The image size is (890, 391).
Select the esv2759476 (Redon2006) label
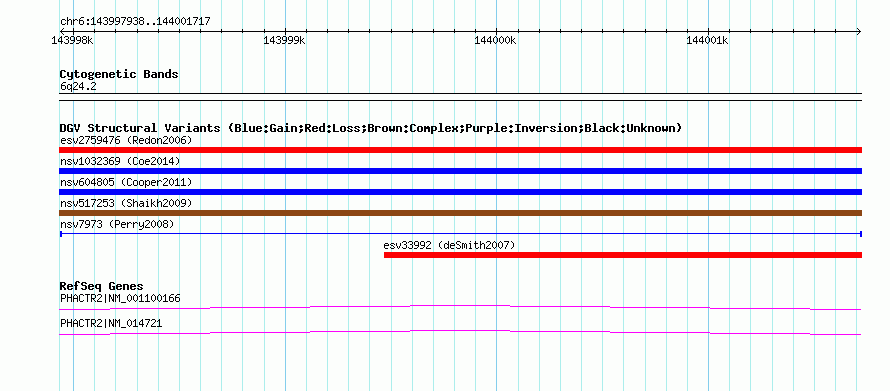point(126,140)
